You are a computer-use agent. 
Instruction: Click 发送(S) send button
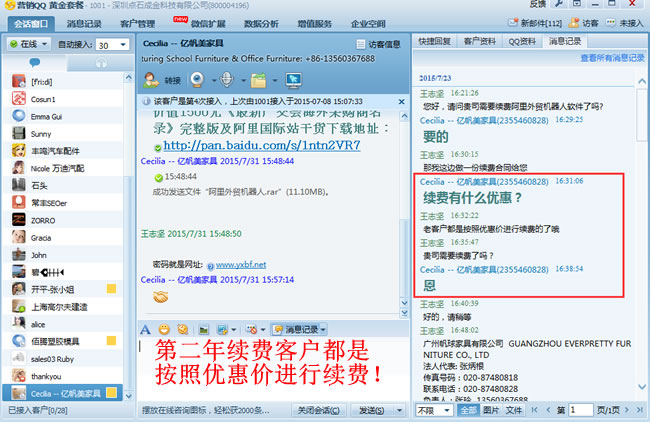click(x=372, y=410)
